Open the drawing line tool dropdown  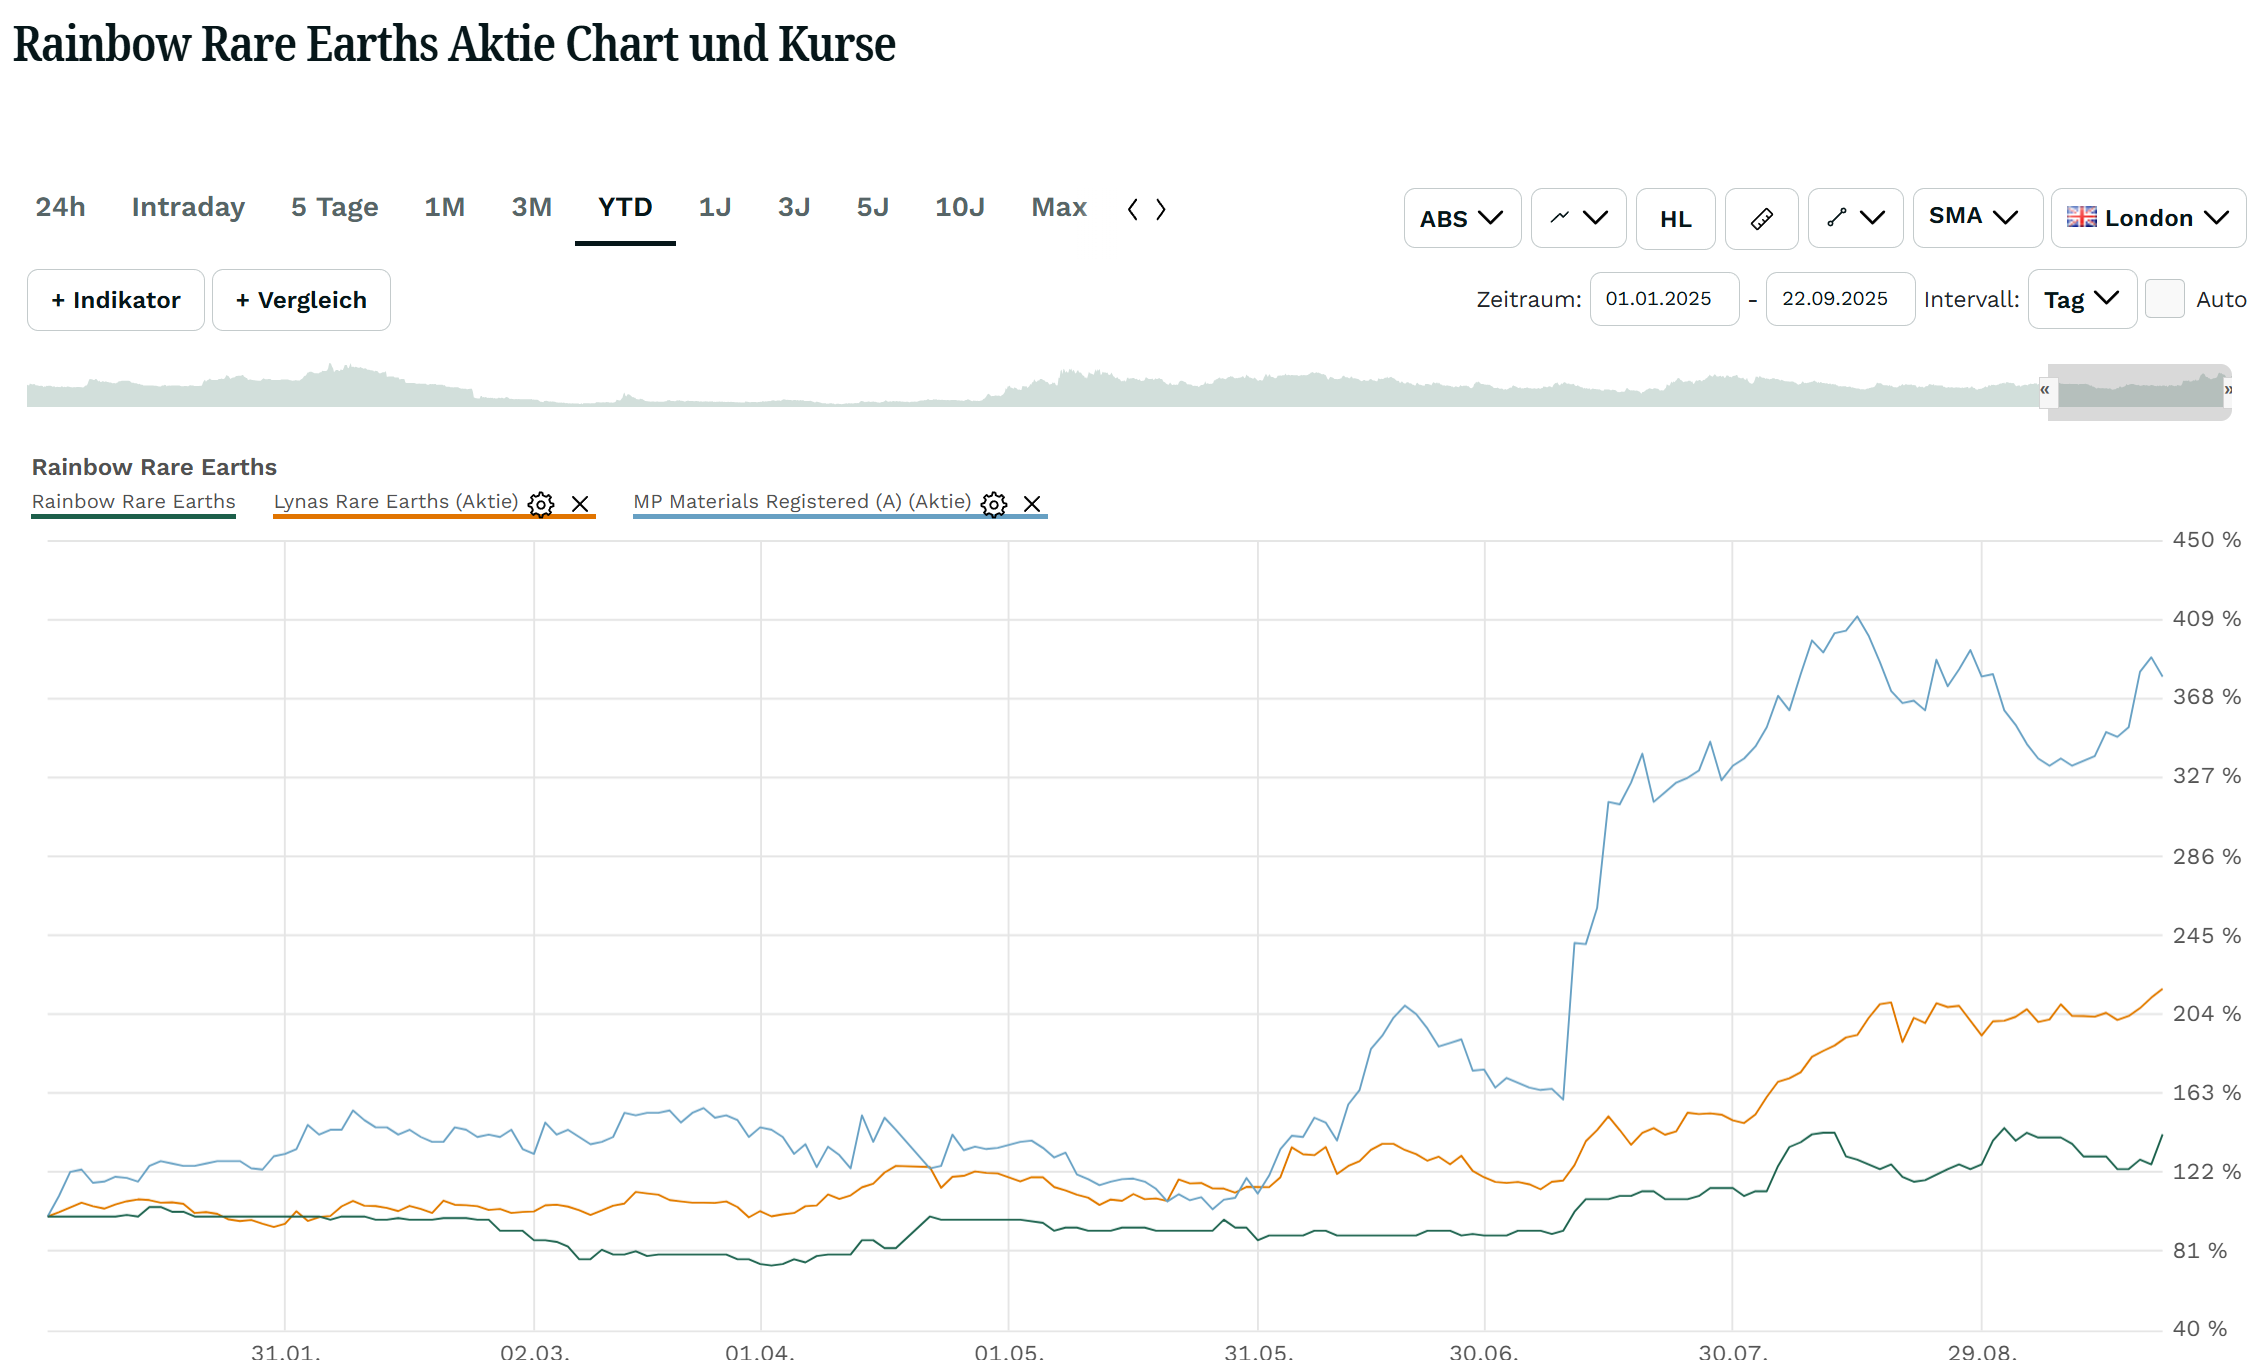(1855, 218)
